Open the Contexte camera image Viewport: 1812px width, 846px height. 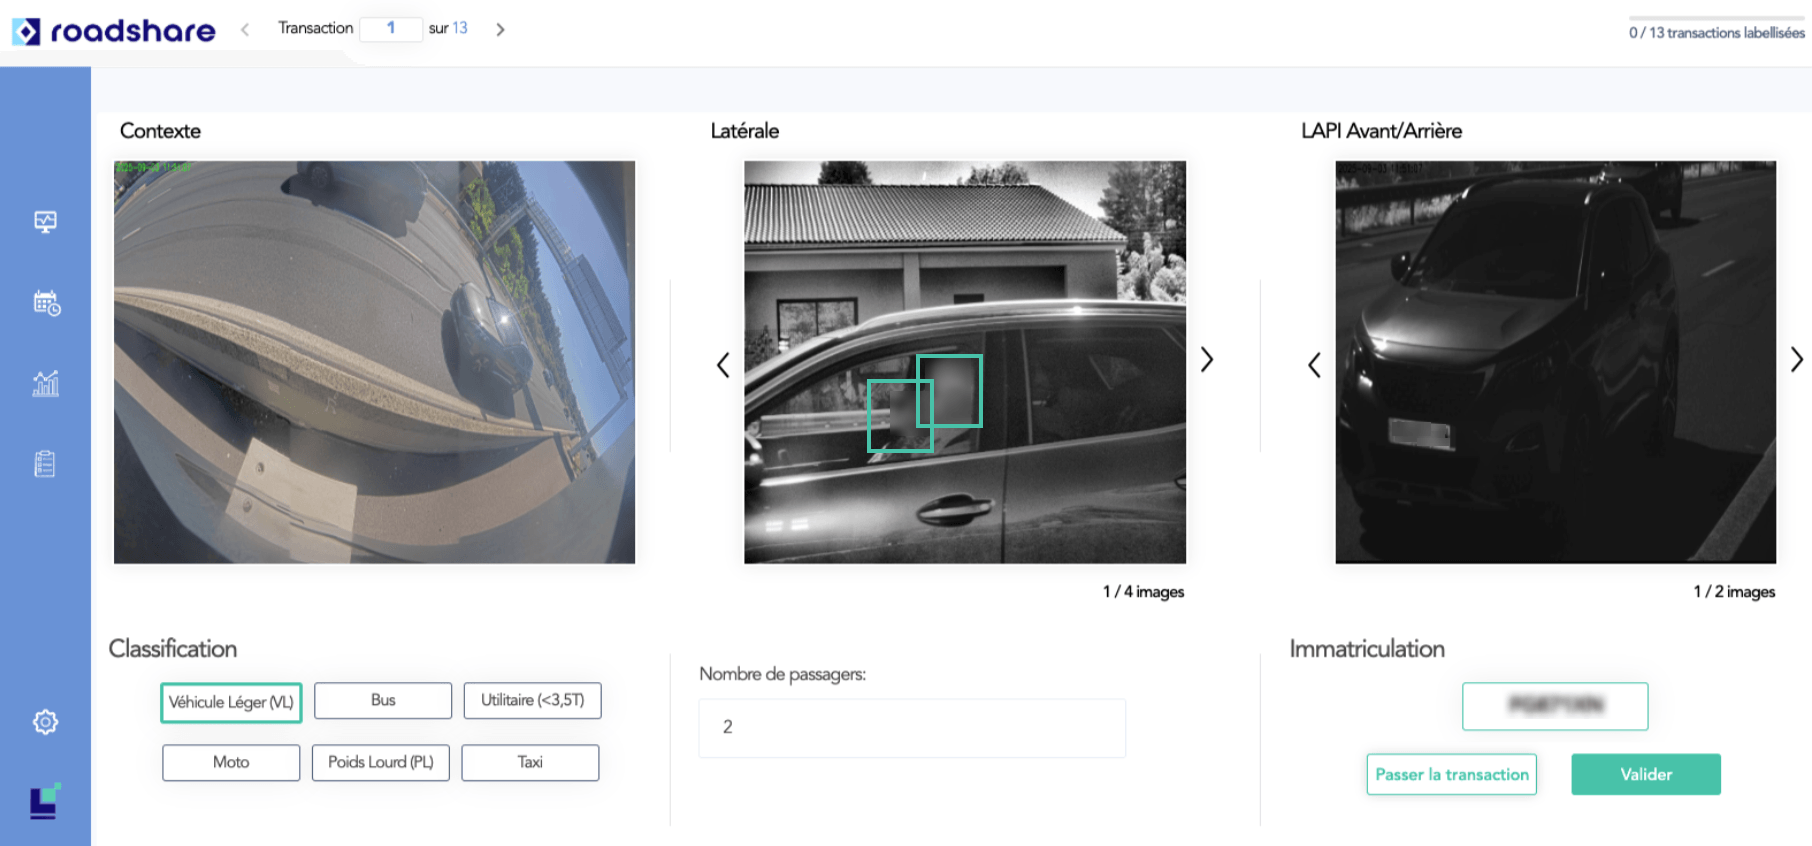click(374, 362)
